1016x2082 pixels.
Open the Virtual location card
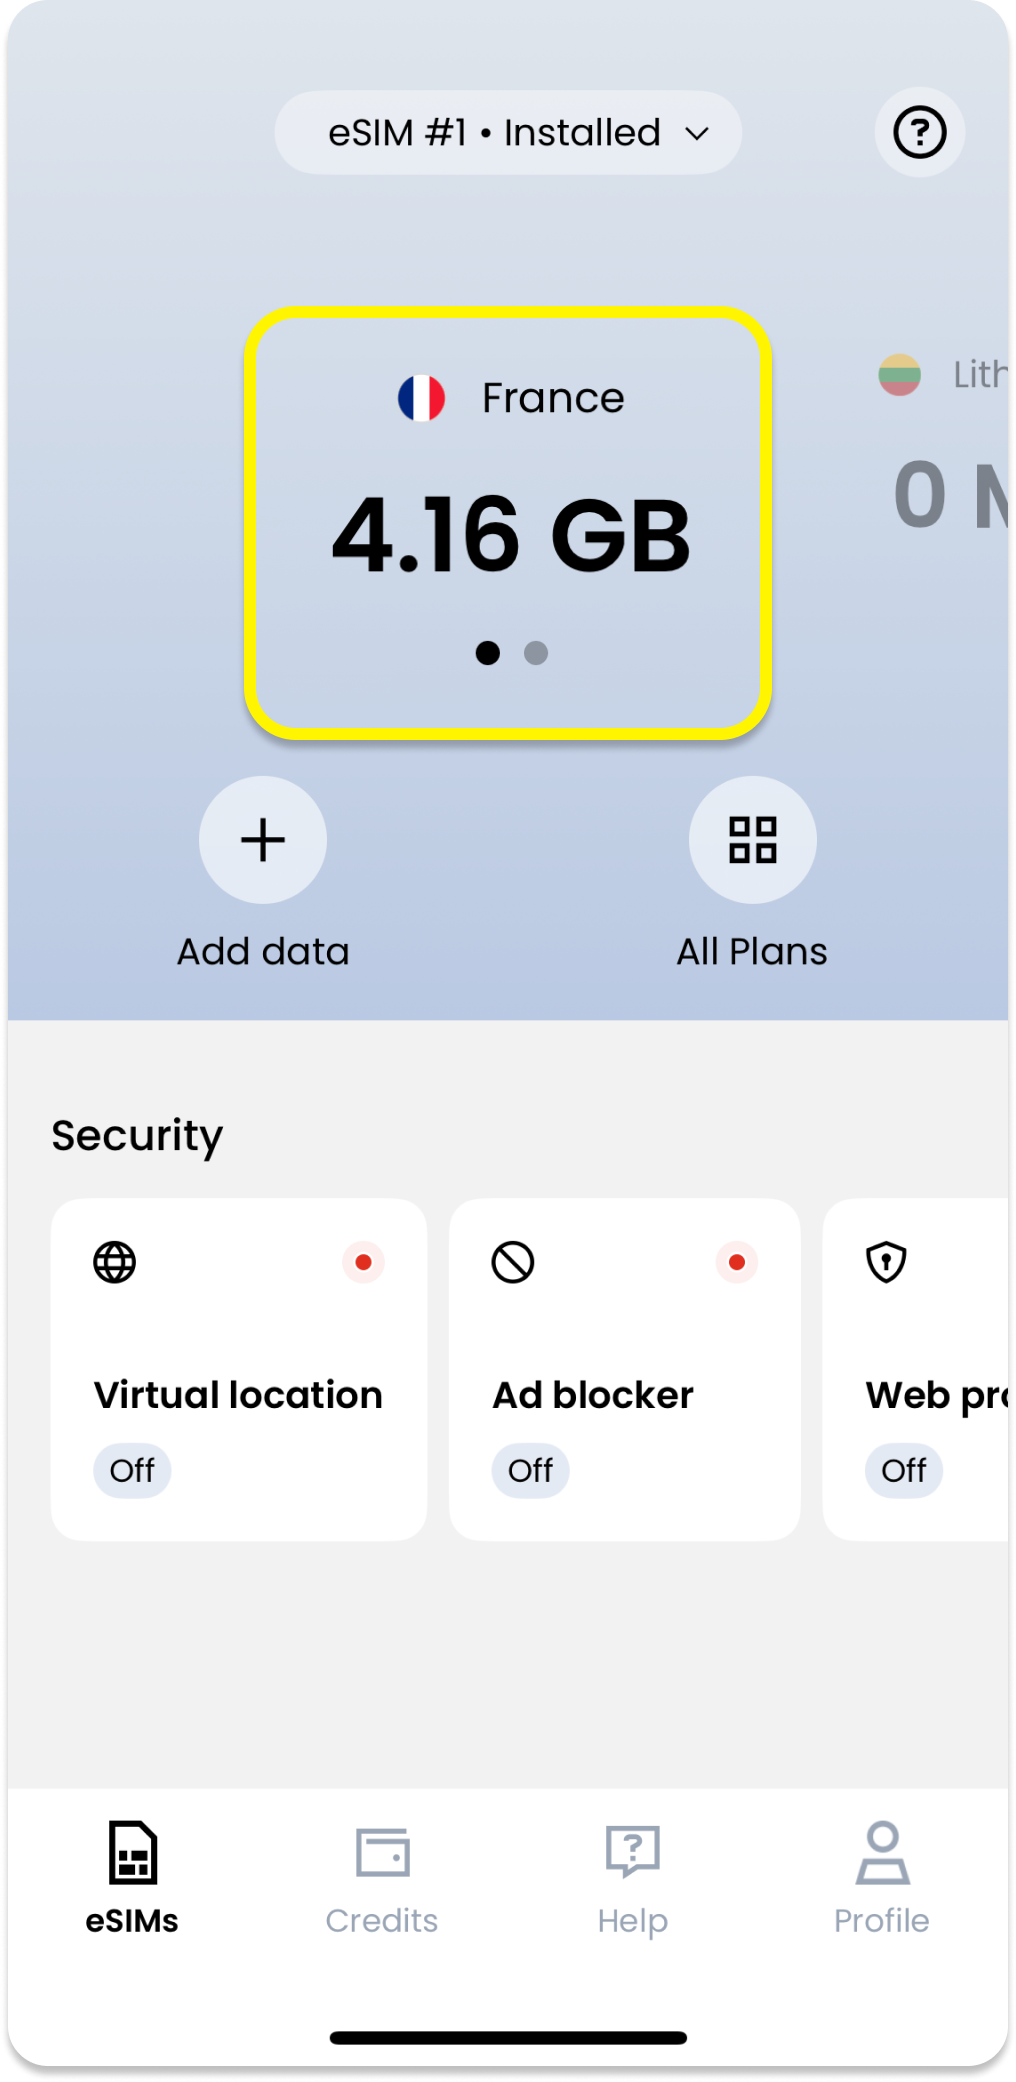click(238, 1370)
